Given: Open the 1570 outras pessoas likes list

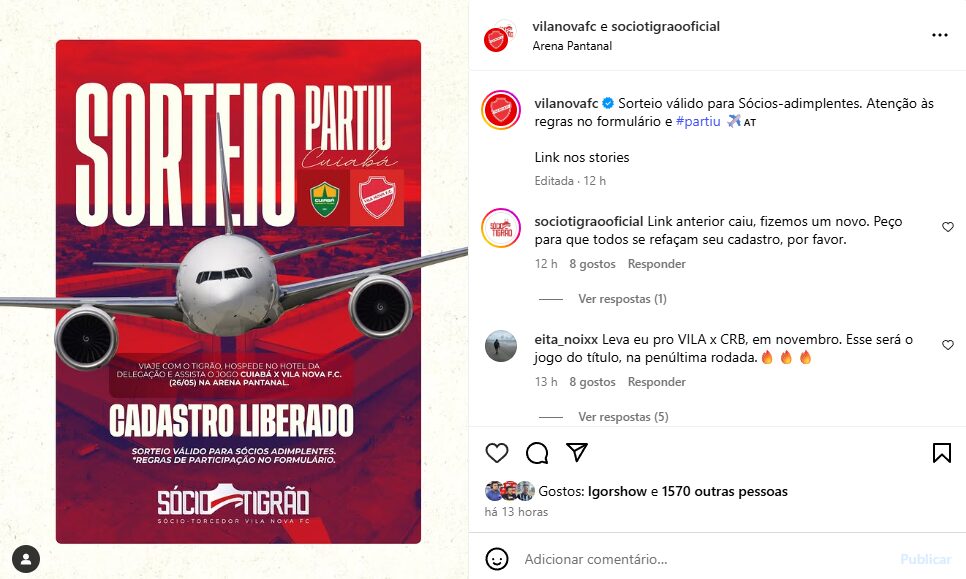Looking at the screenshot, I should 724,492.
